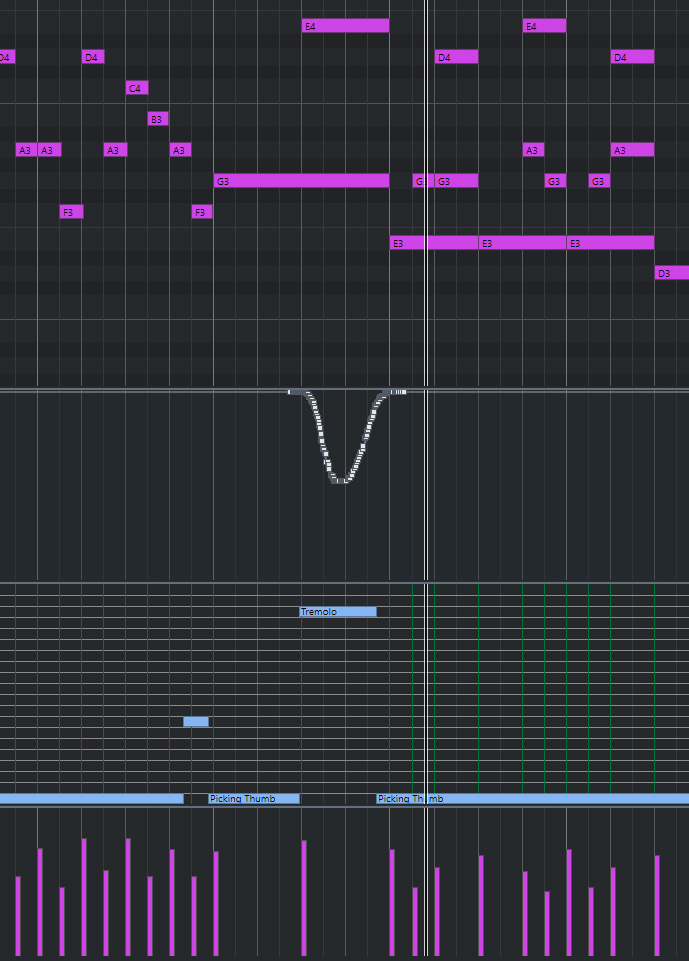Select the long E4 note at top
The image size is (689, 961).
pyautogui.click(x=345, y=26)
